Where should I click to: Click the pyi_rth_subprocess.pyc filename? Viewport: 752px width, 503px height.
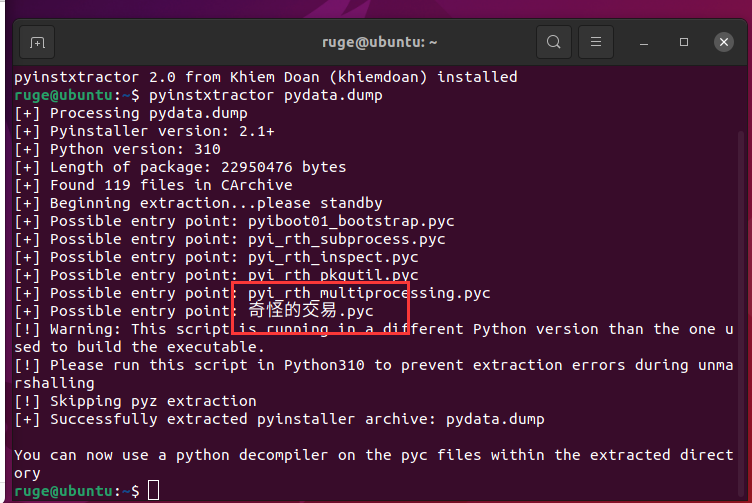click(346, 239)
